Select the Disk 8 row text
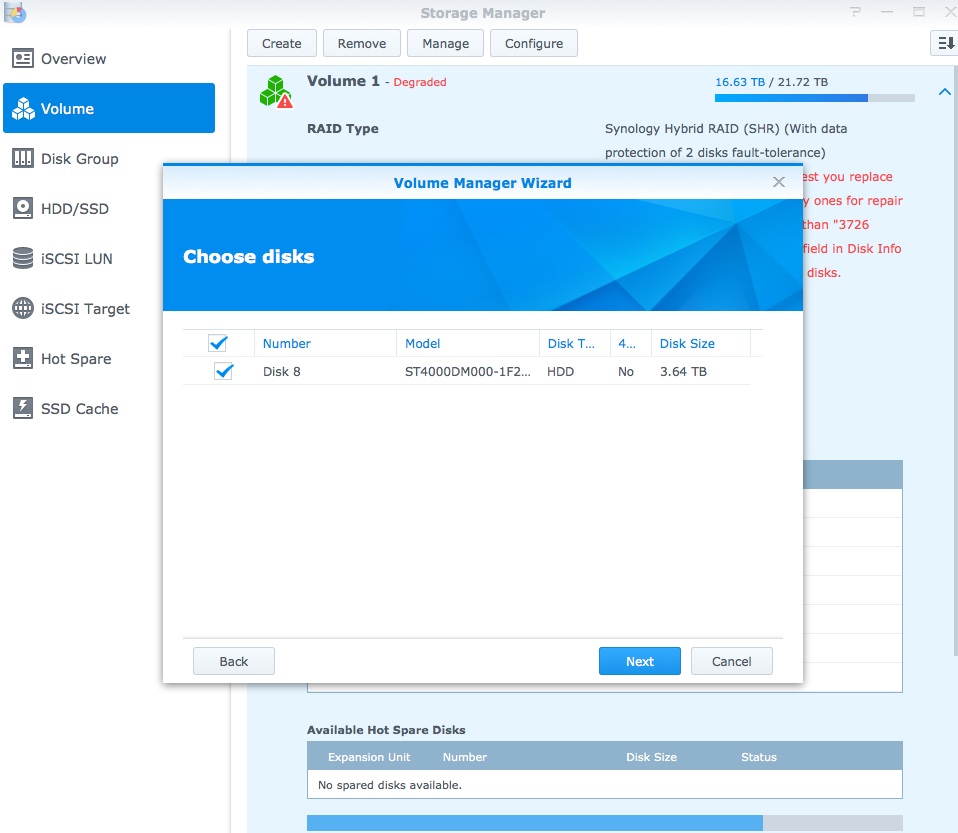Screen dimensions: 958x833 click(x=282, y=372)
